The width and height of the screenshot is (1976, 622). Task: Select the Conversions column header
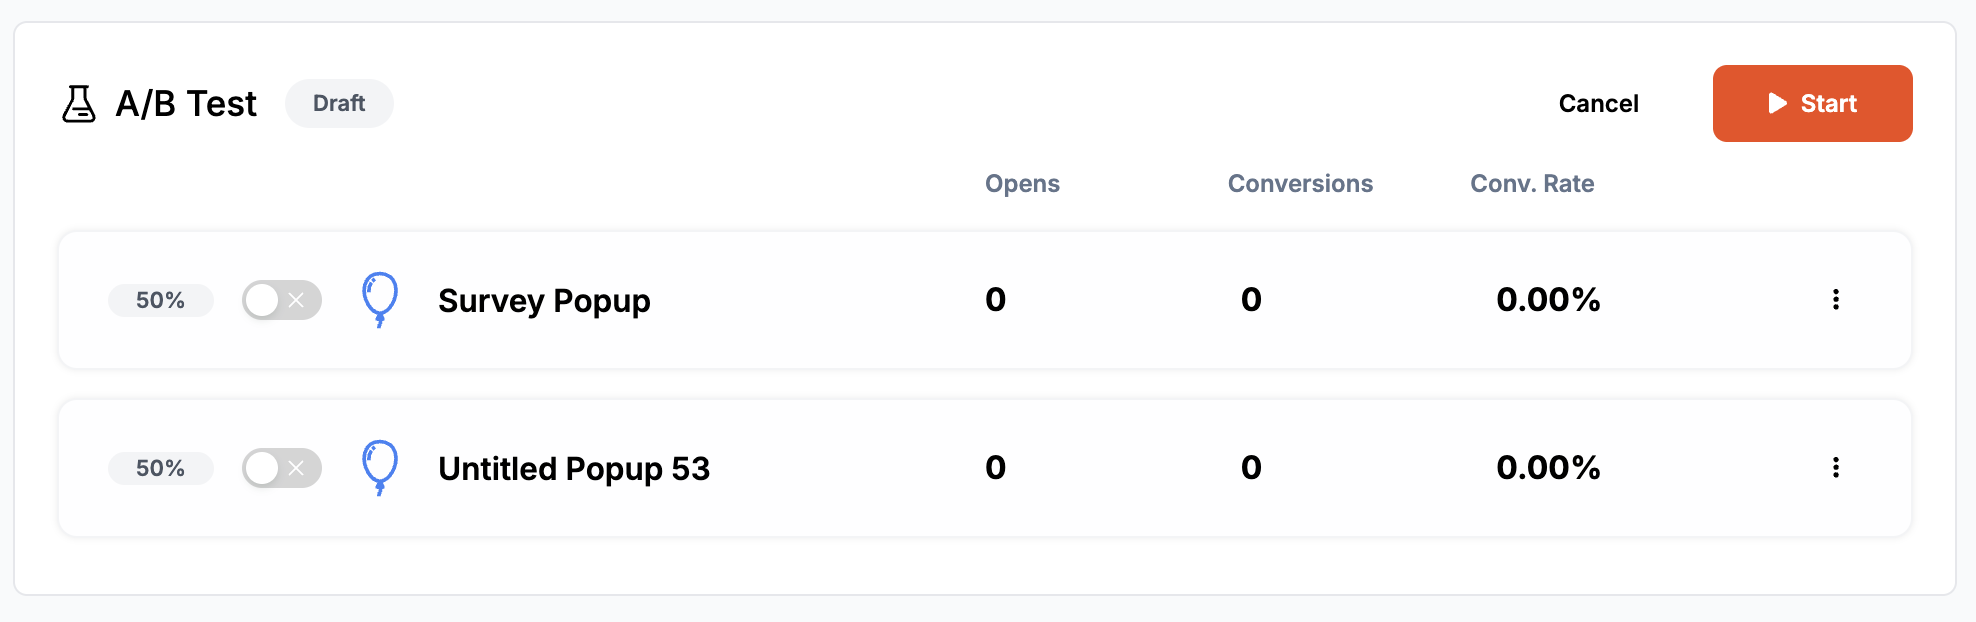pyautogui.click(x=1300, y=184)
